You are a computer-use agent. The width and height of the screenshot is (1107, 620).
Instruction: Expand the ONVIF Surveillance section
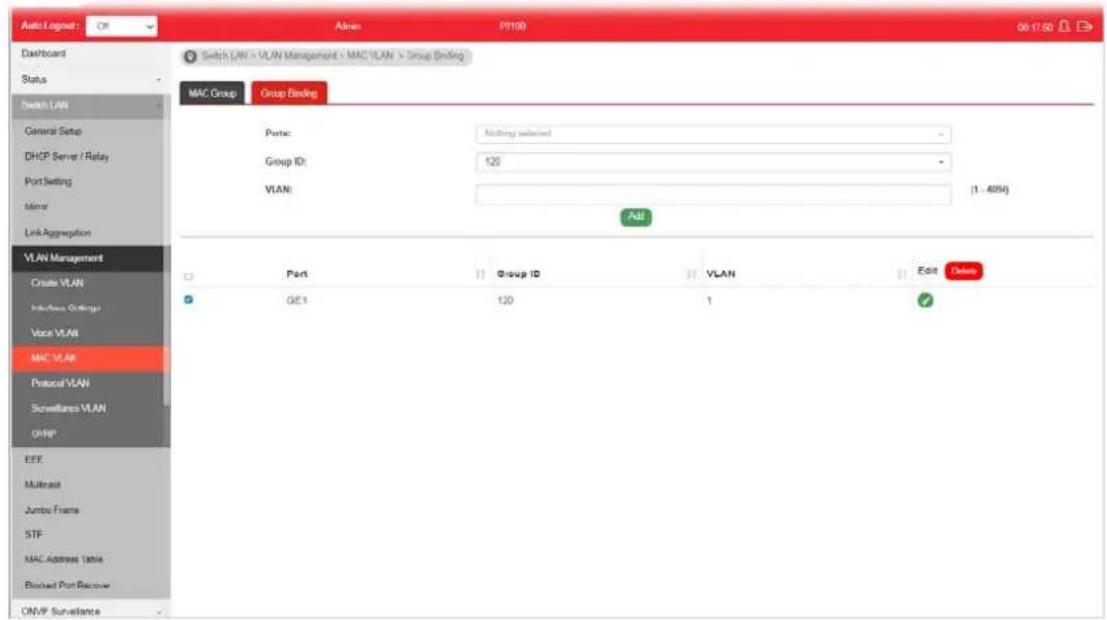click(x=90, y=612)
